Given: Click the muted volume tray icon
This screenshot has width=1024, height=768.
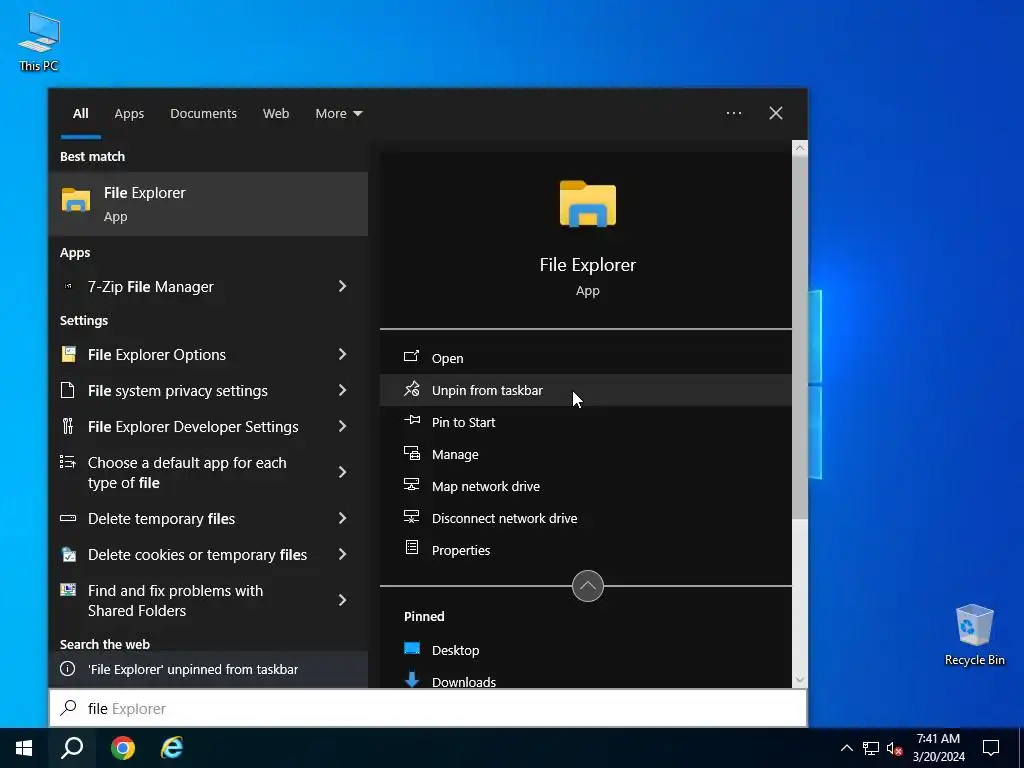Looking at the screenshot, I should click(894, 748).
